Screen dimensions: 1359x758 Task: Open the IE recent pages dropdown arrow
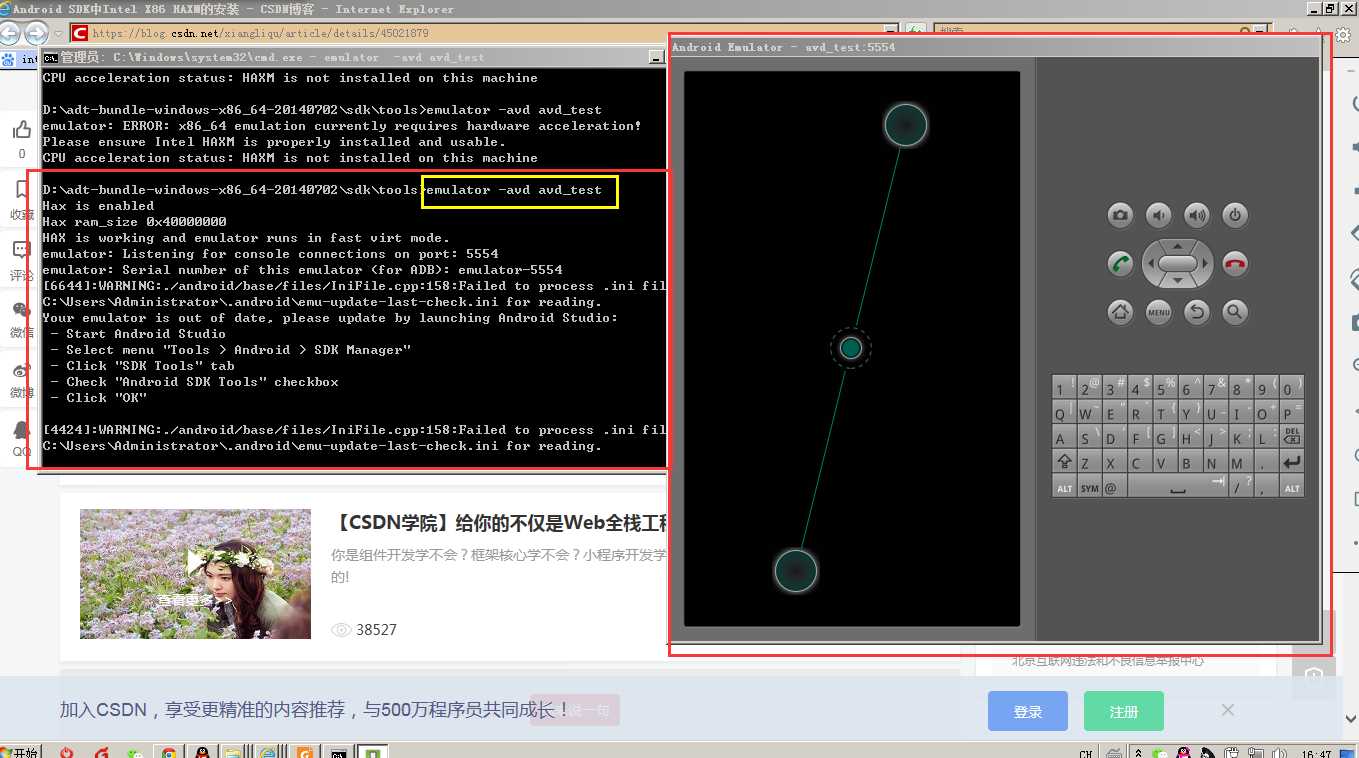(x=58, y=33)
